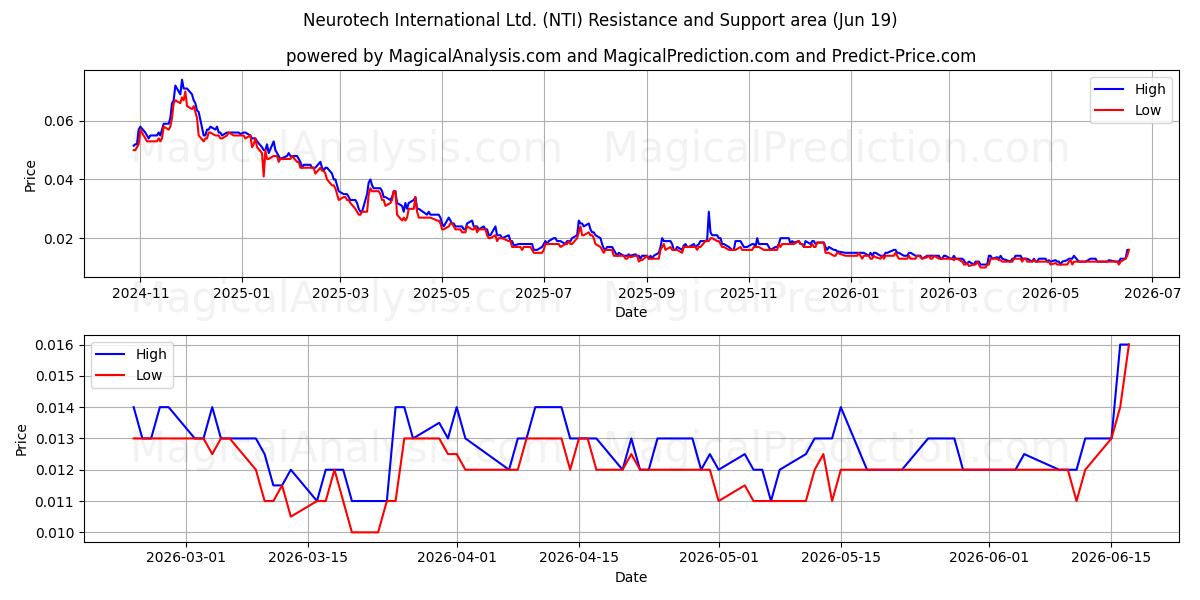Click the Date axis label of upper chart
The image size is (1200, 600).
tap(631, 312)
